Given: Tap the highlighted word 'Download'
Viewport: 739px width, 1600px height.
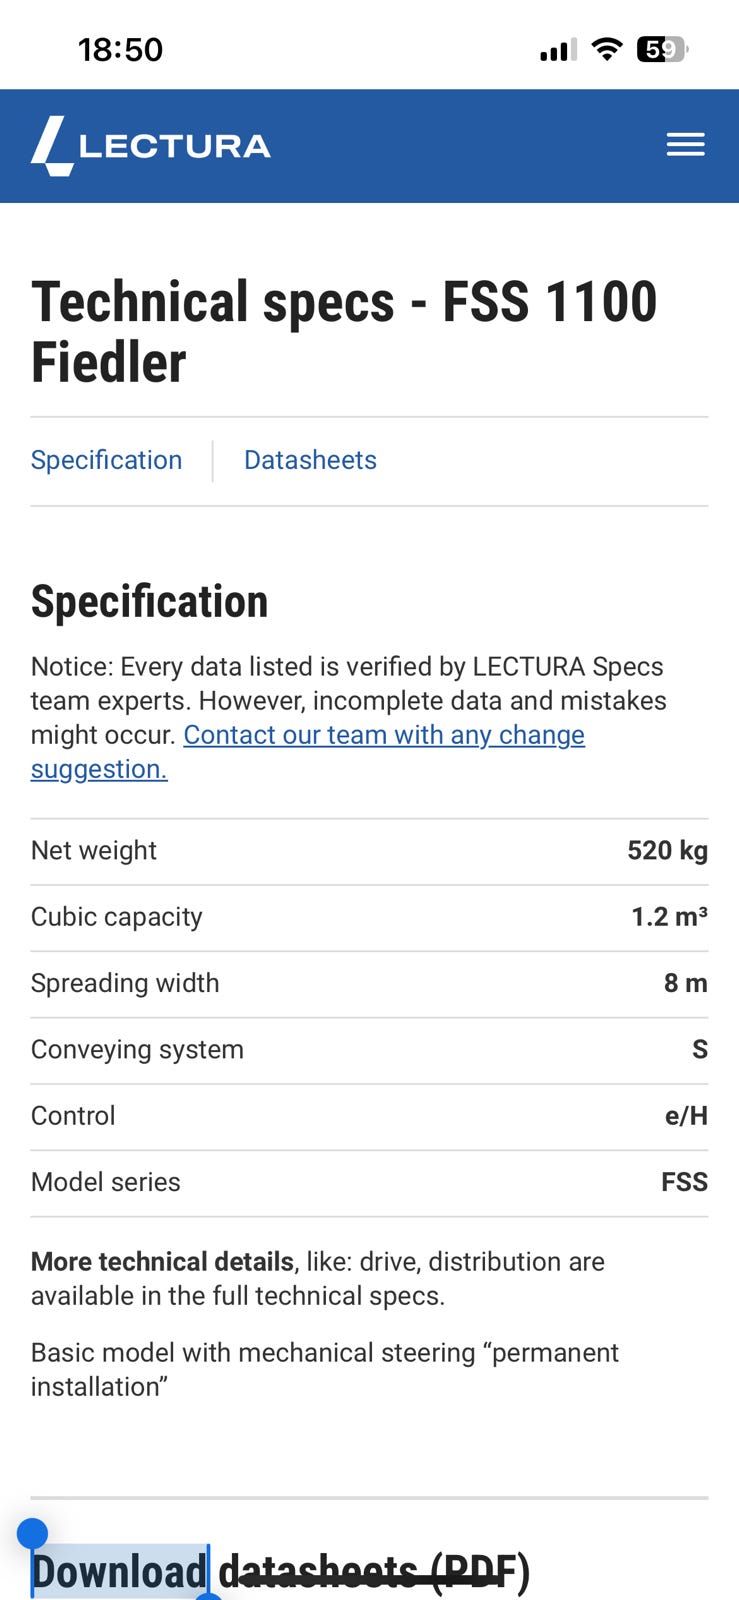Looking at the screenshot, I should click(x=119, y=1571).
